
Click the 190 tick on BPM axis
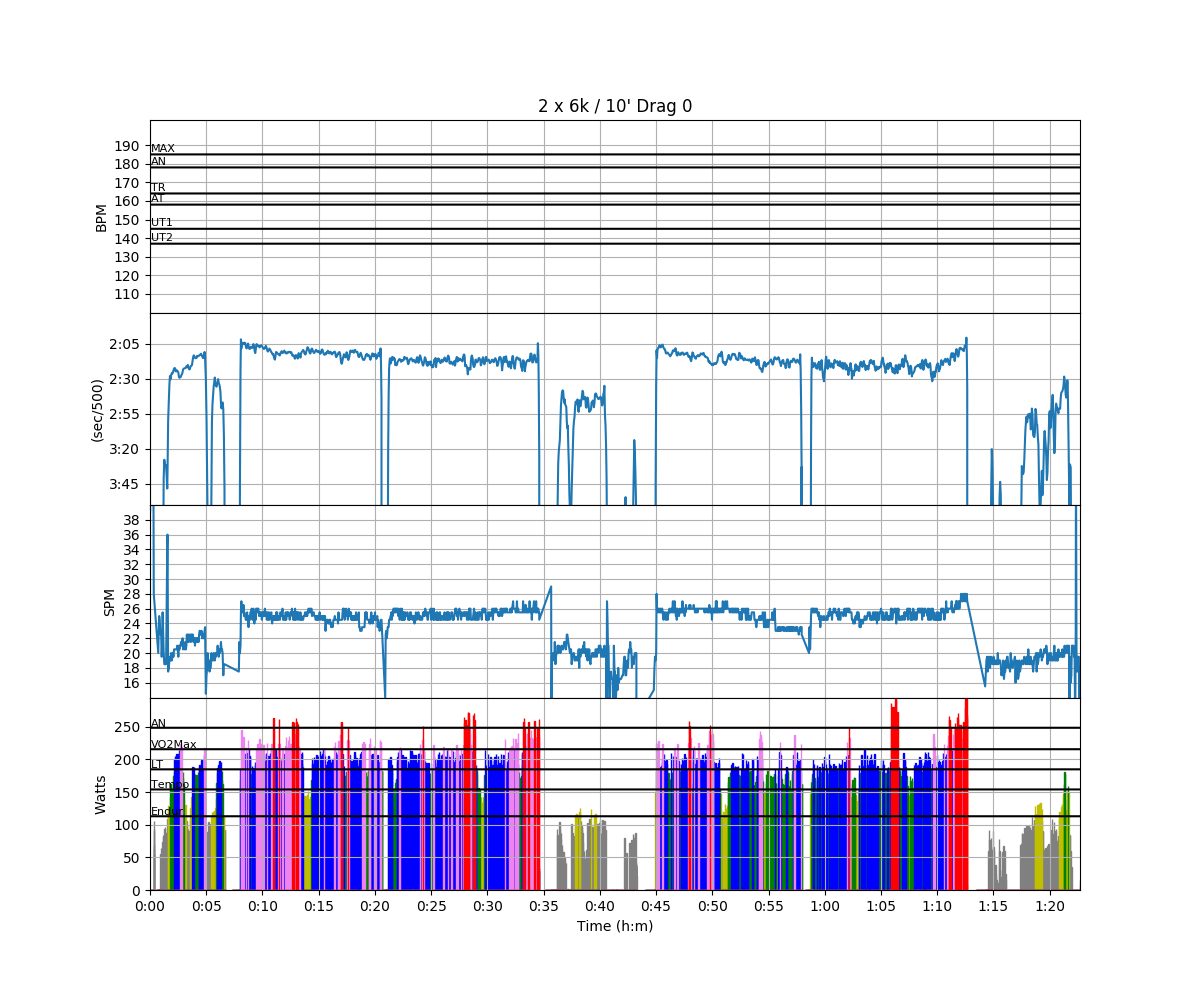(x=125, y=146)
